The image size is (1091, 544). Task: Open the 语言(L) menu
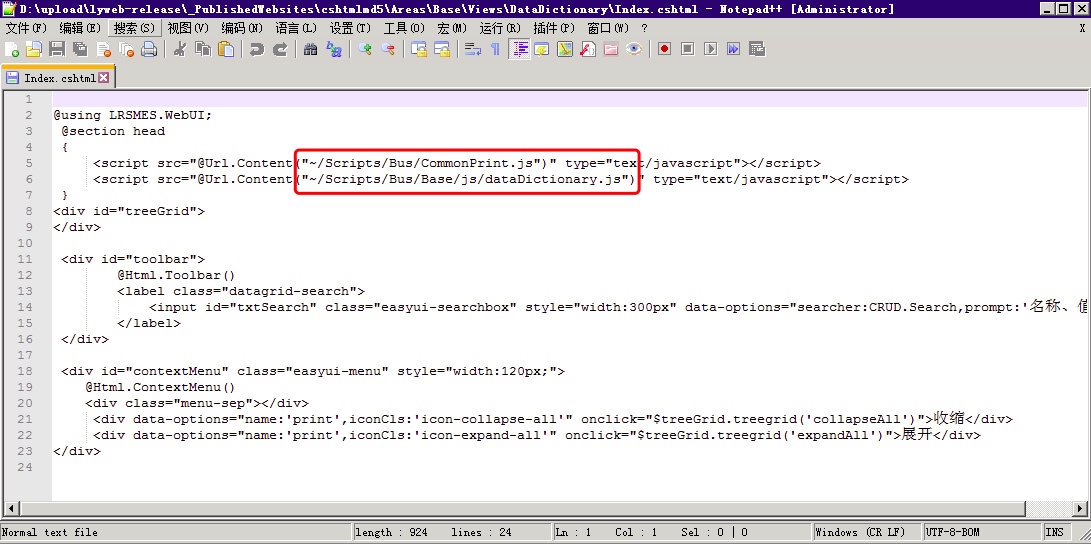296,29
